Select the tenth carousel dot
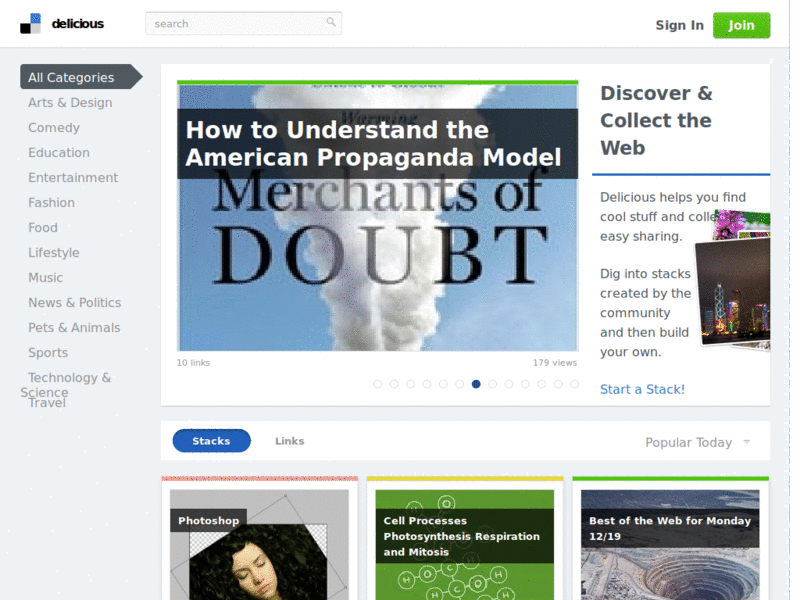This screenshot has width=800, height=600. (525, 384)
